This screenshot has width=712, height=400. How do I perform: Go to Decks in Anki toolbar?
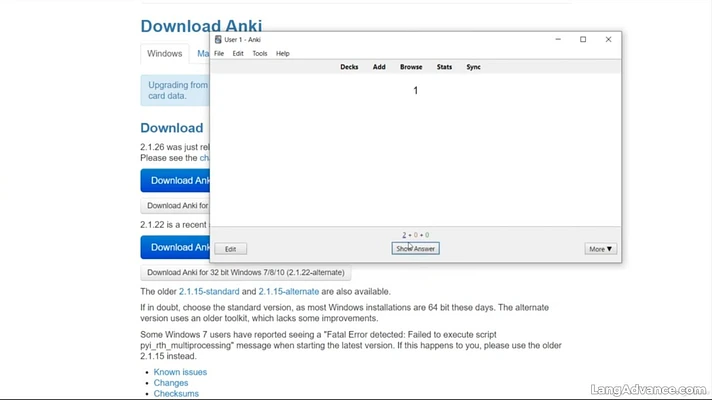[x=349, y=67]
